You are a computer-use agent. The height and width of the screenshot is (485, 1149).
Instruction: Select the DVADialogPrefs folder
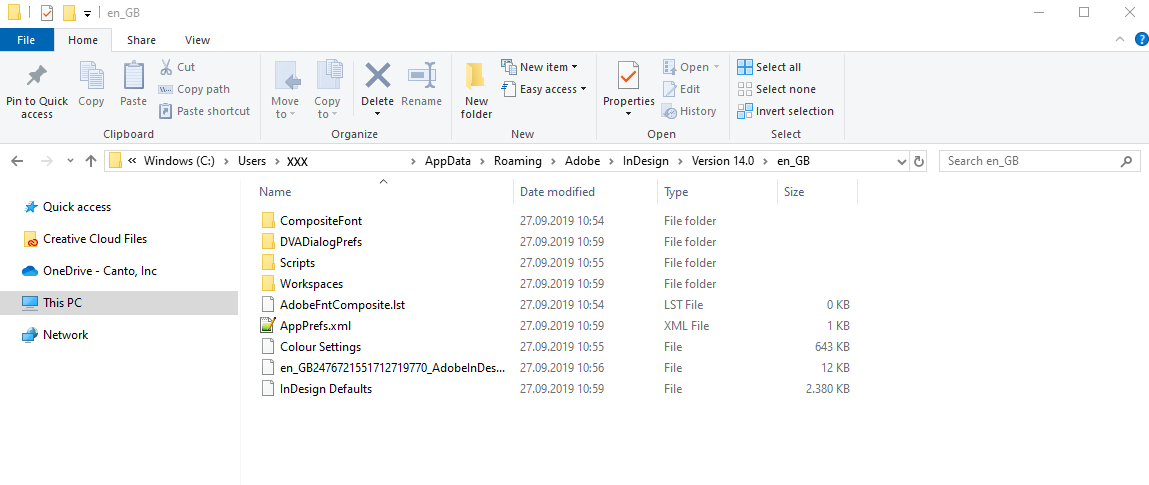click(x=321, y=242)
